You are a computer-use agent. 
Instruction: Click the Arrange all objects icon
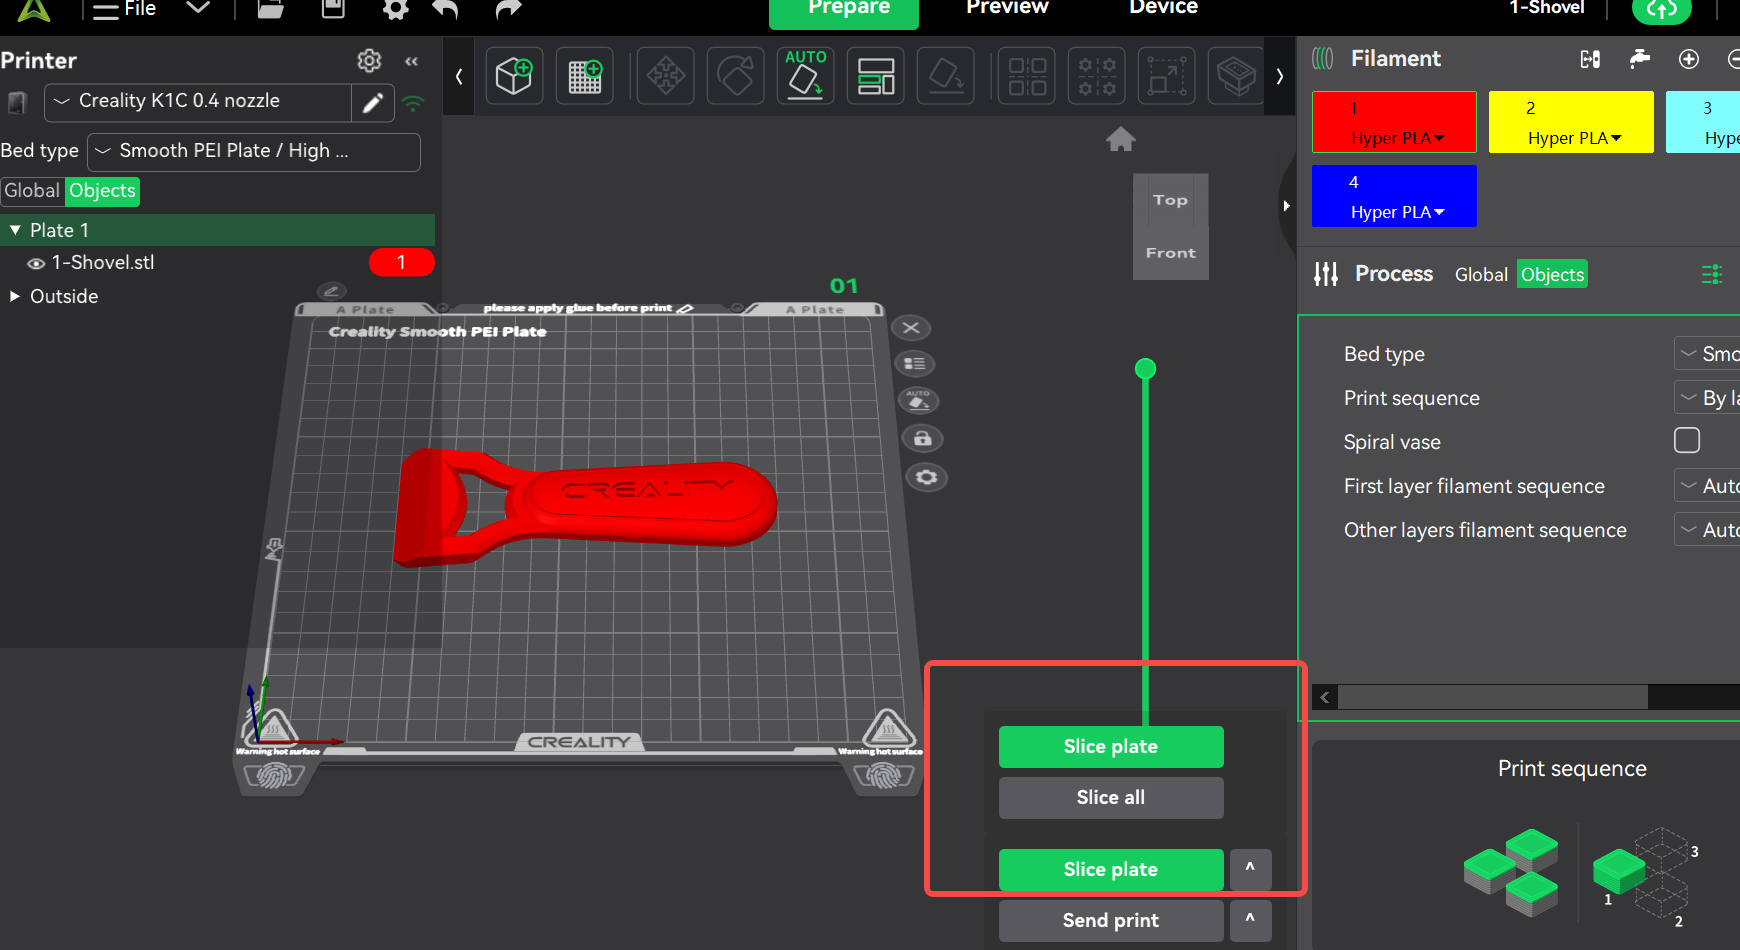876,76
